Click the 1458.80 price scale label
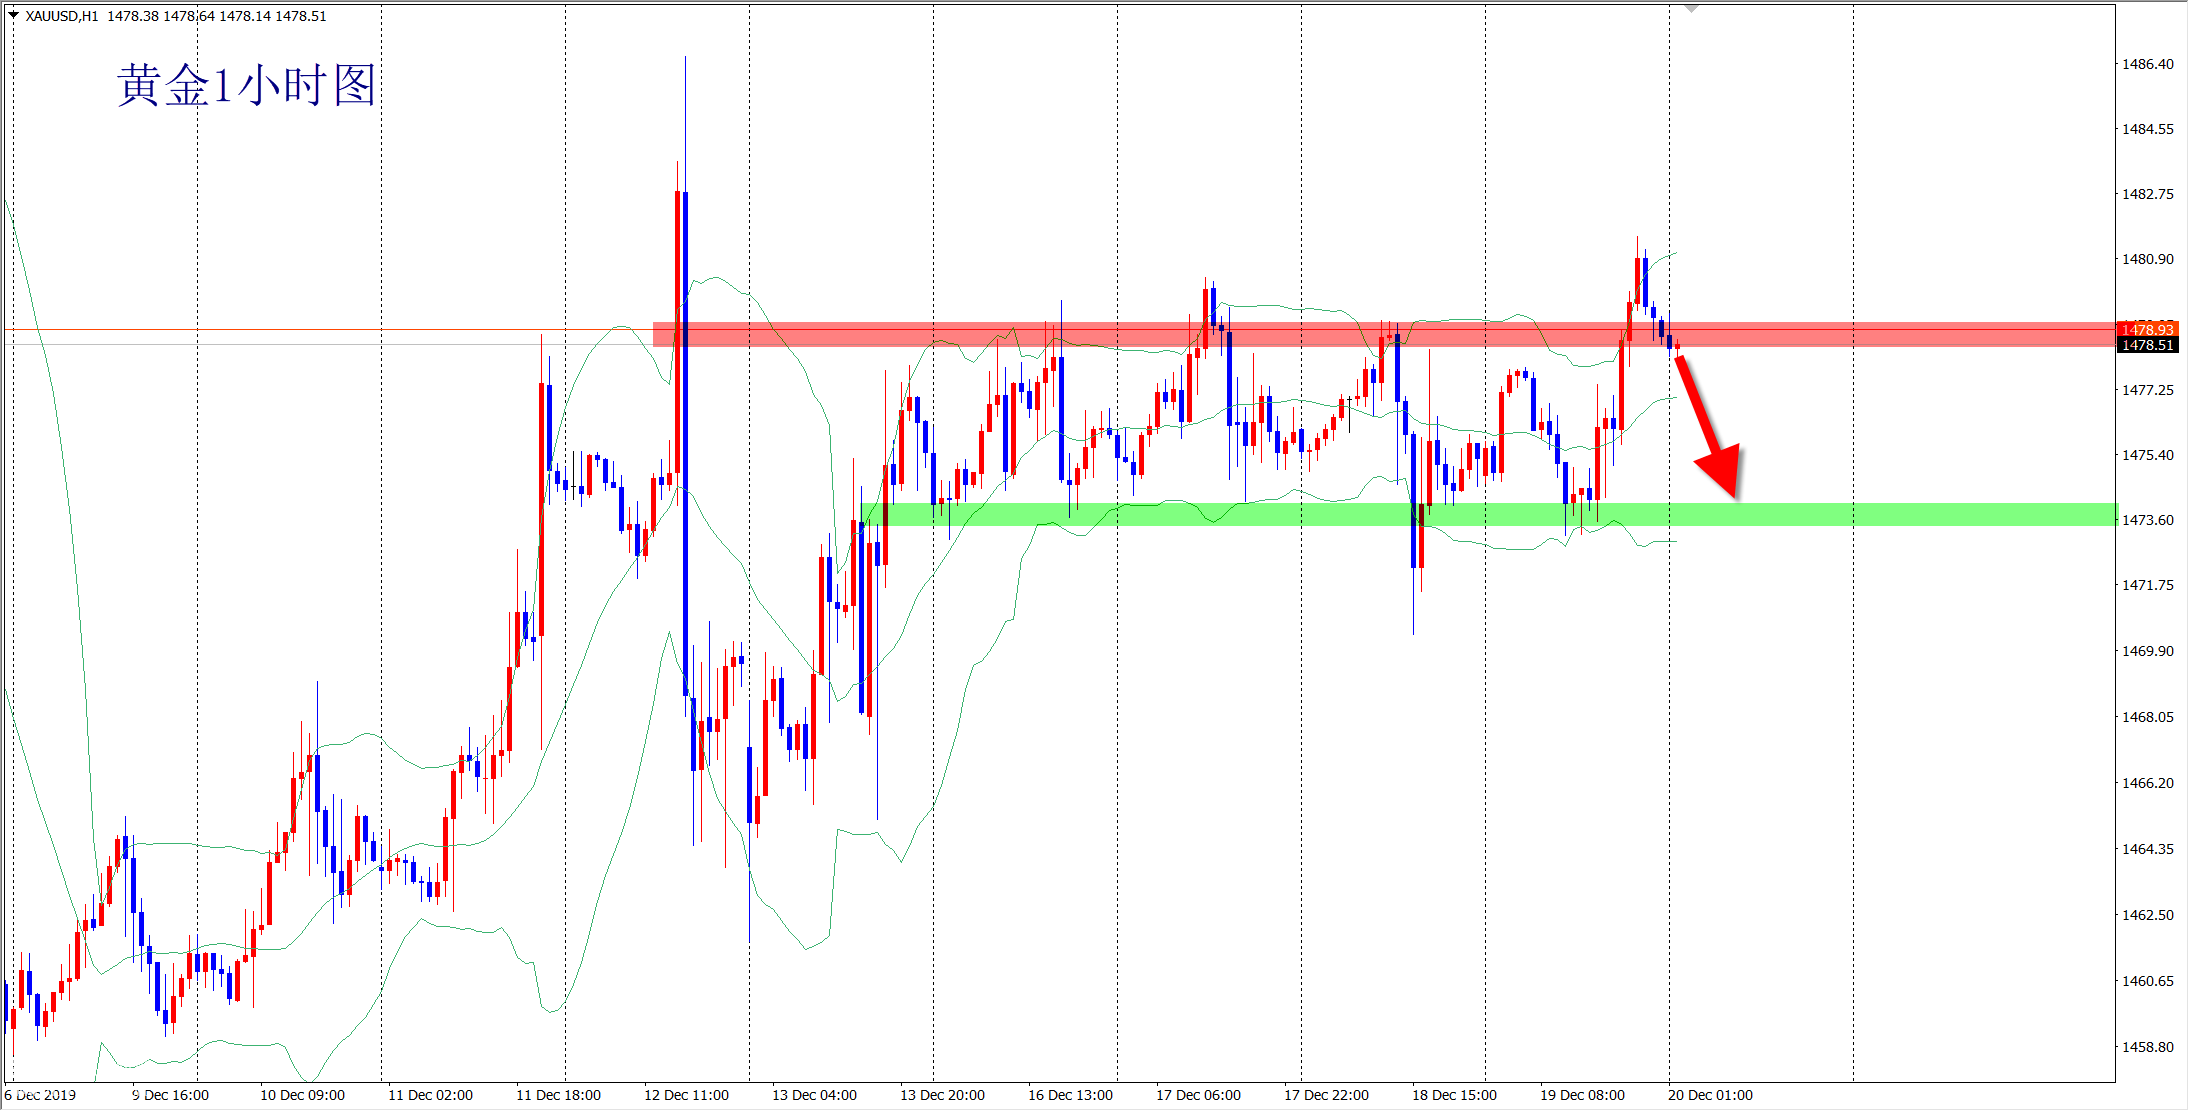Viewport: 2189px width, 1111px height. (x=2147, y=1047)
